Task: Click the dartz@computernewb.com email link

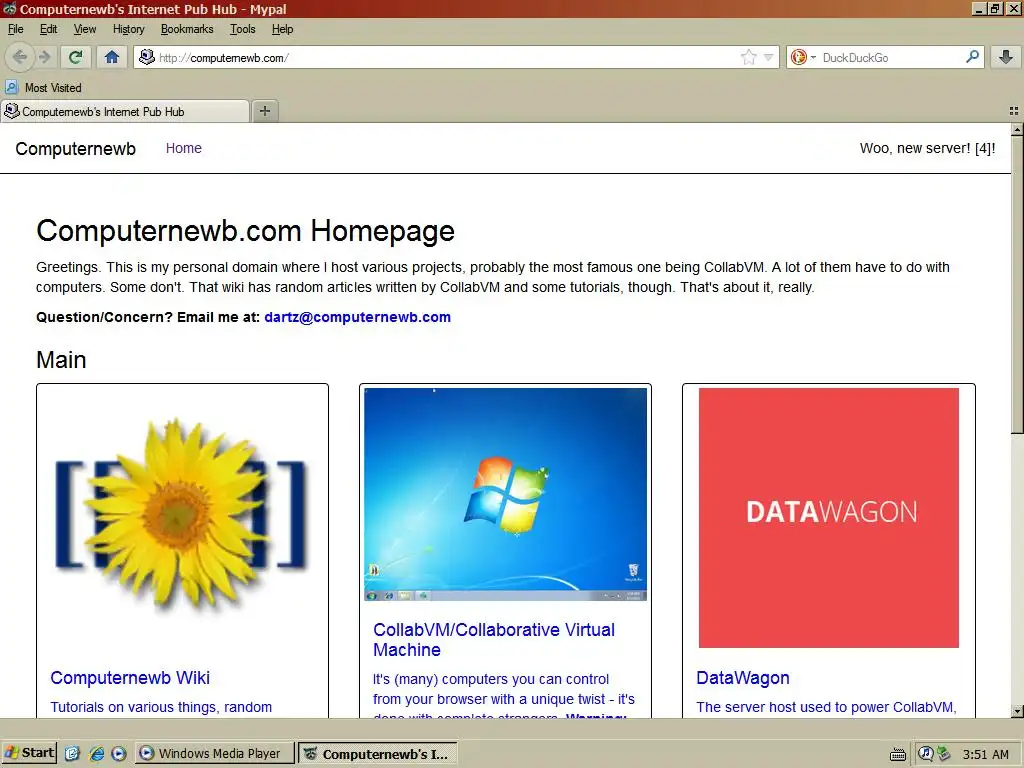Action: click(357, 317)
